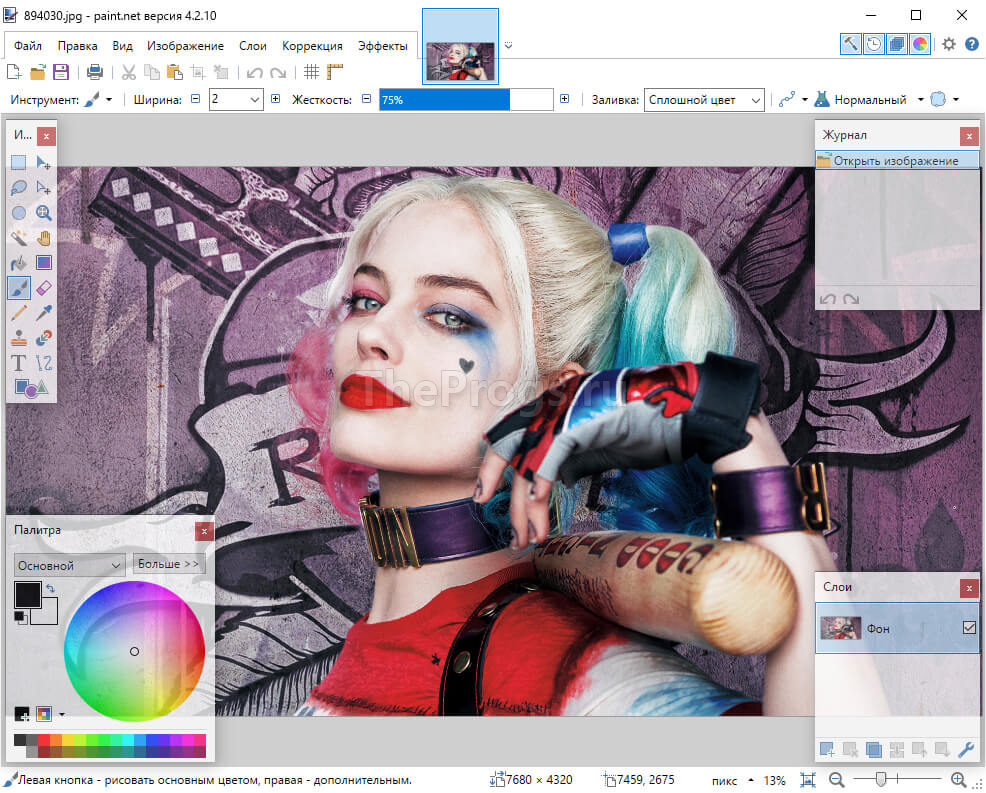The image size is (986, 793).
Task: Open the Заливка fill style dropdown
Action: click(704, 99)
